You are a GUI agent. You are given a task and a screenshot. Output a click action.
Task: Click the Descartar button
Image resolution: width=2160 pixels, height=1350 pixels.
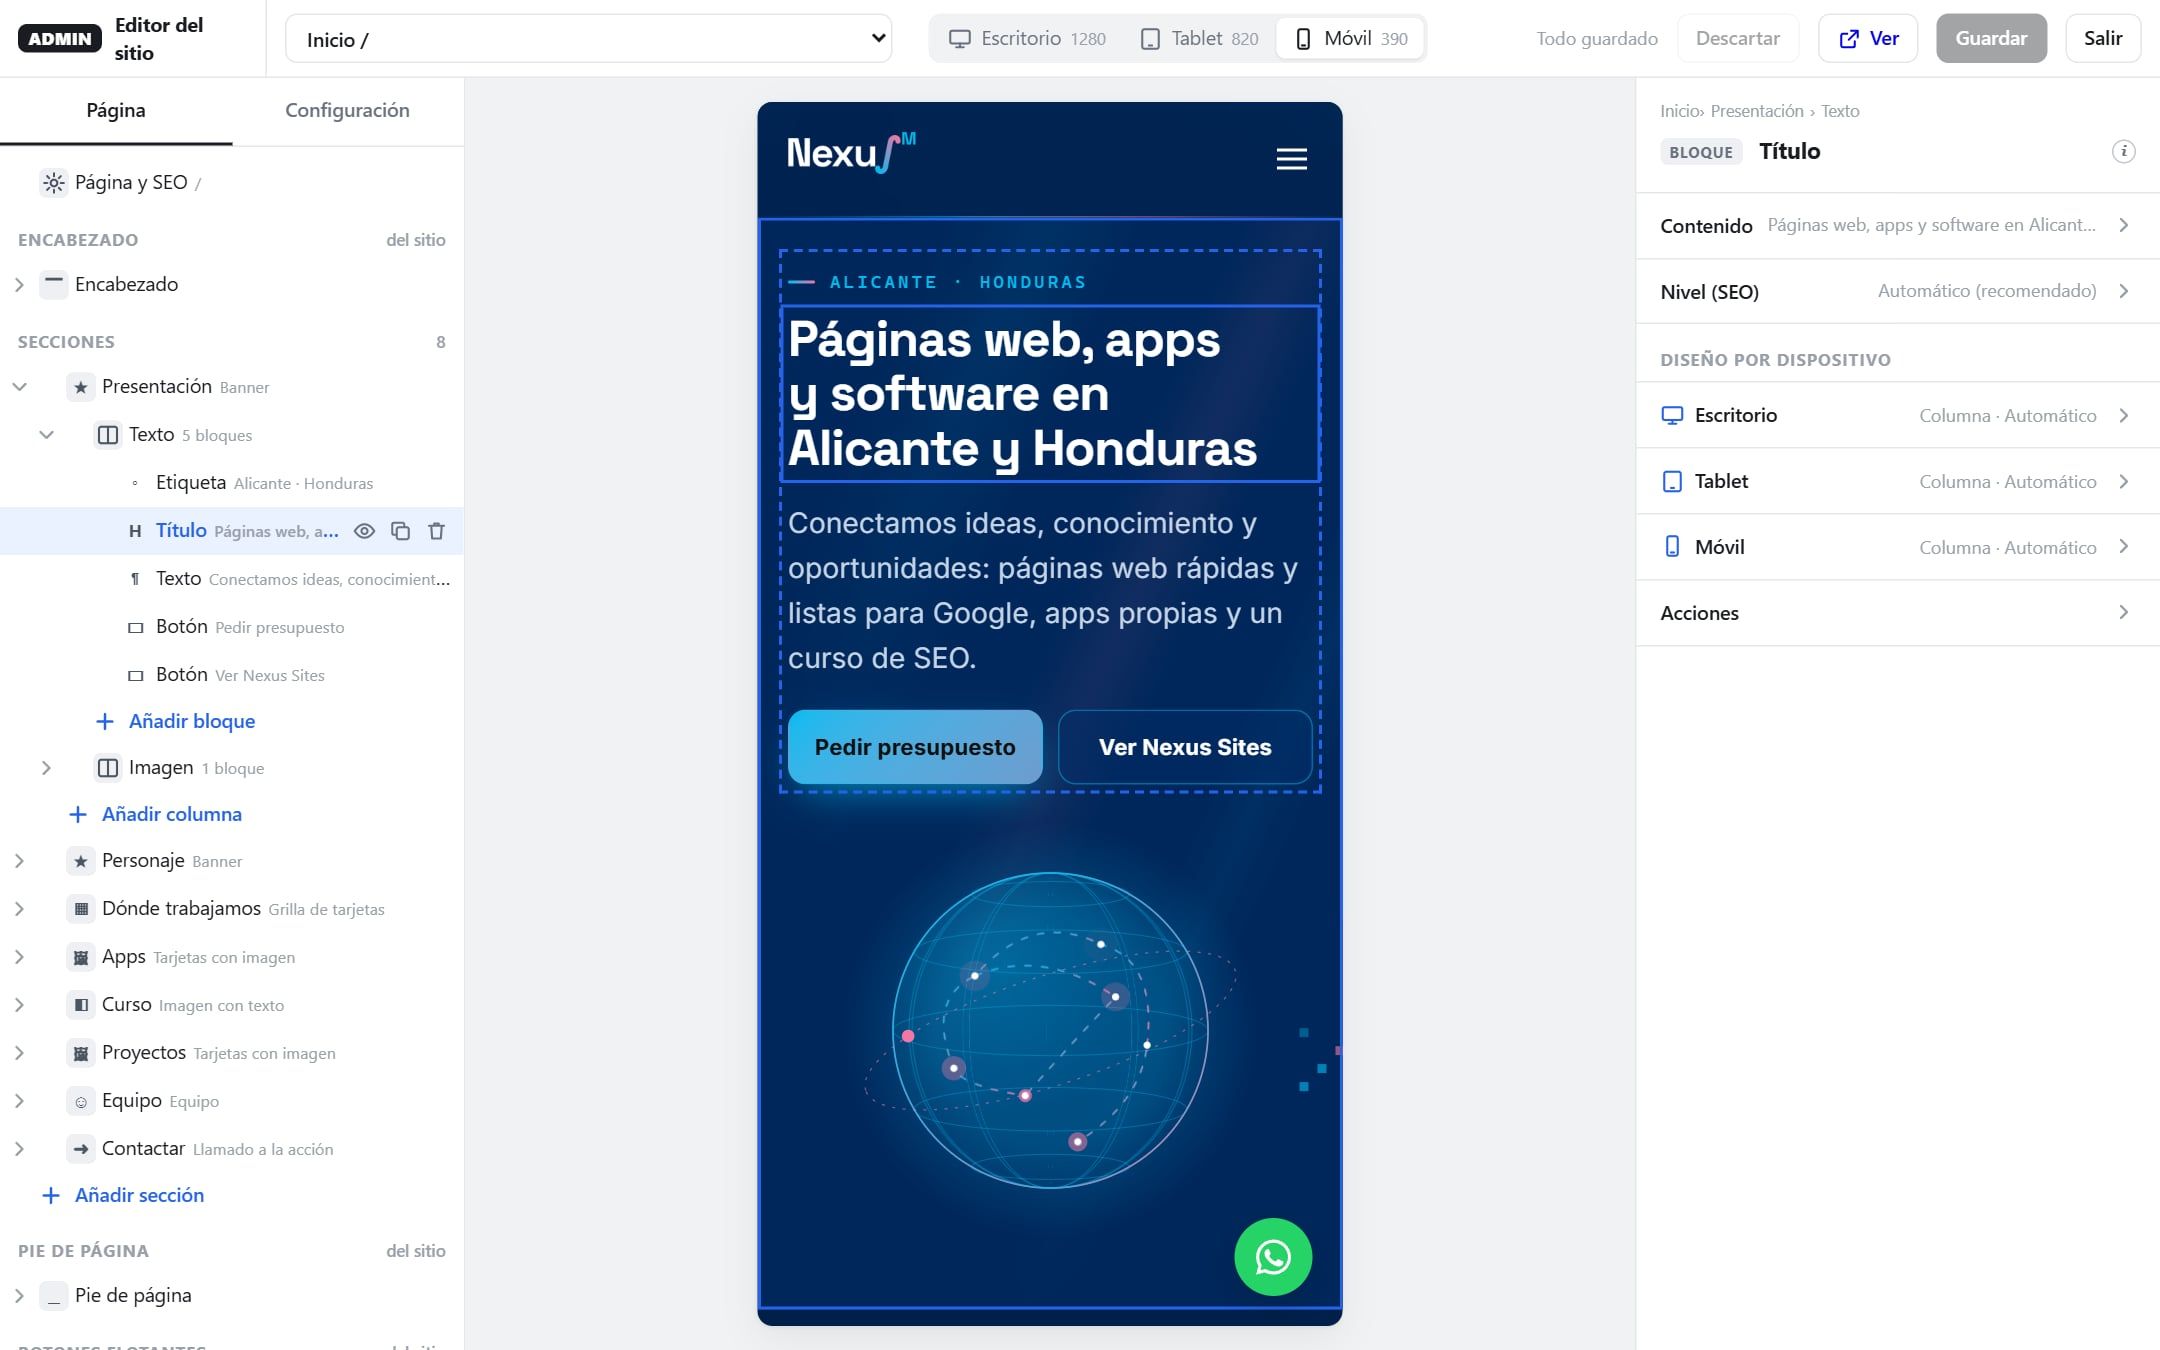tap(1737, 39)
